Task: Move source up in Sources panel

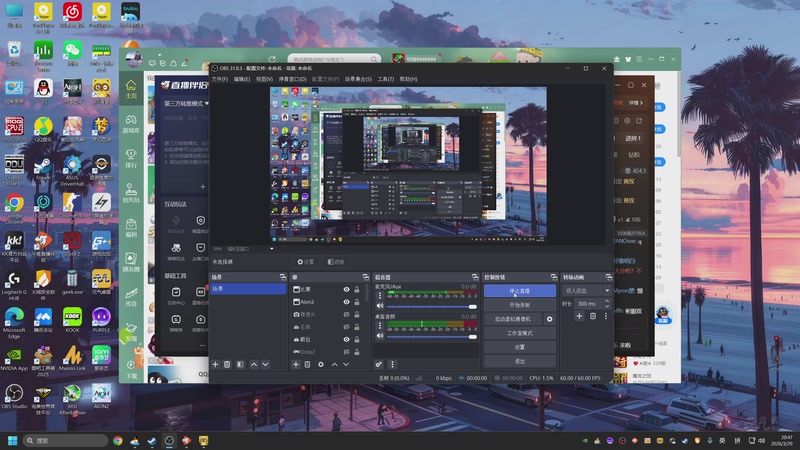Action: tap(334, 364)
